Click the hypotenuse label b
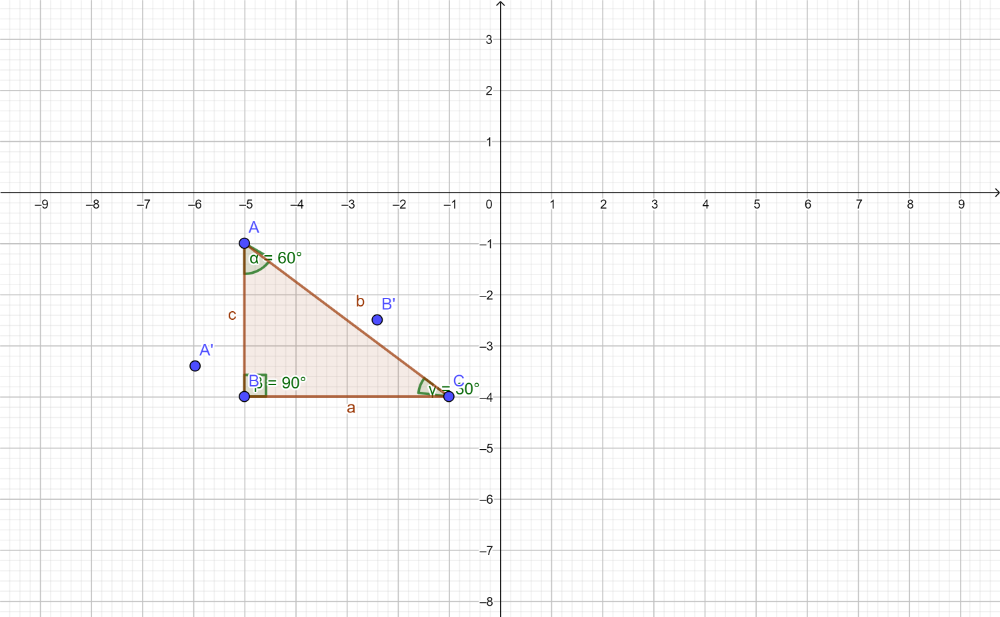This screenshot has height=617, width=1000. [360, 301]
